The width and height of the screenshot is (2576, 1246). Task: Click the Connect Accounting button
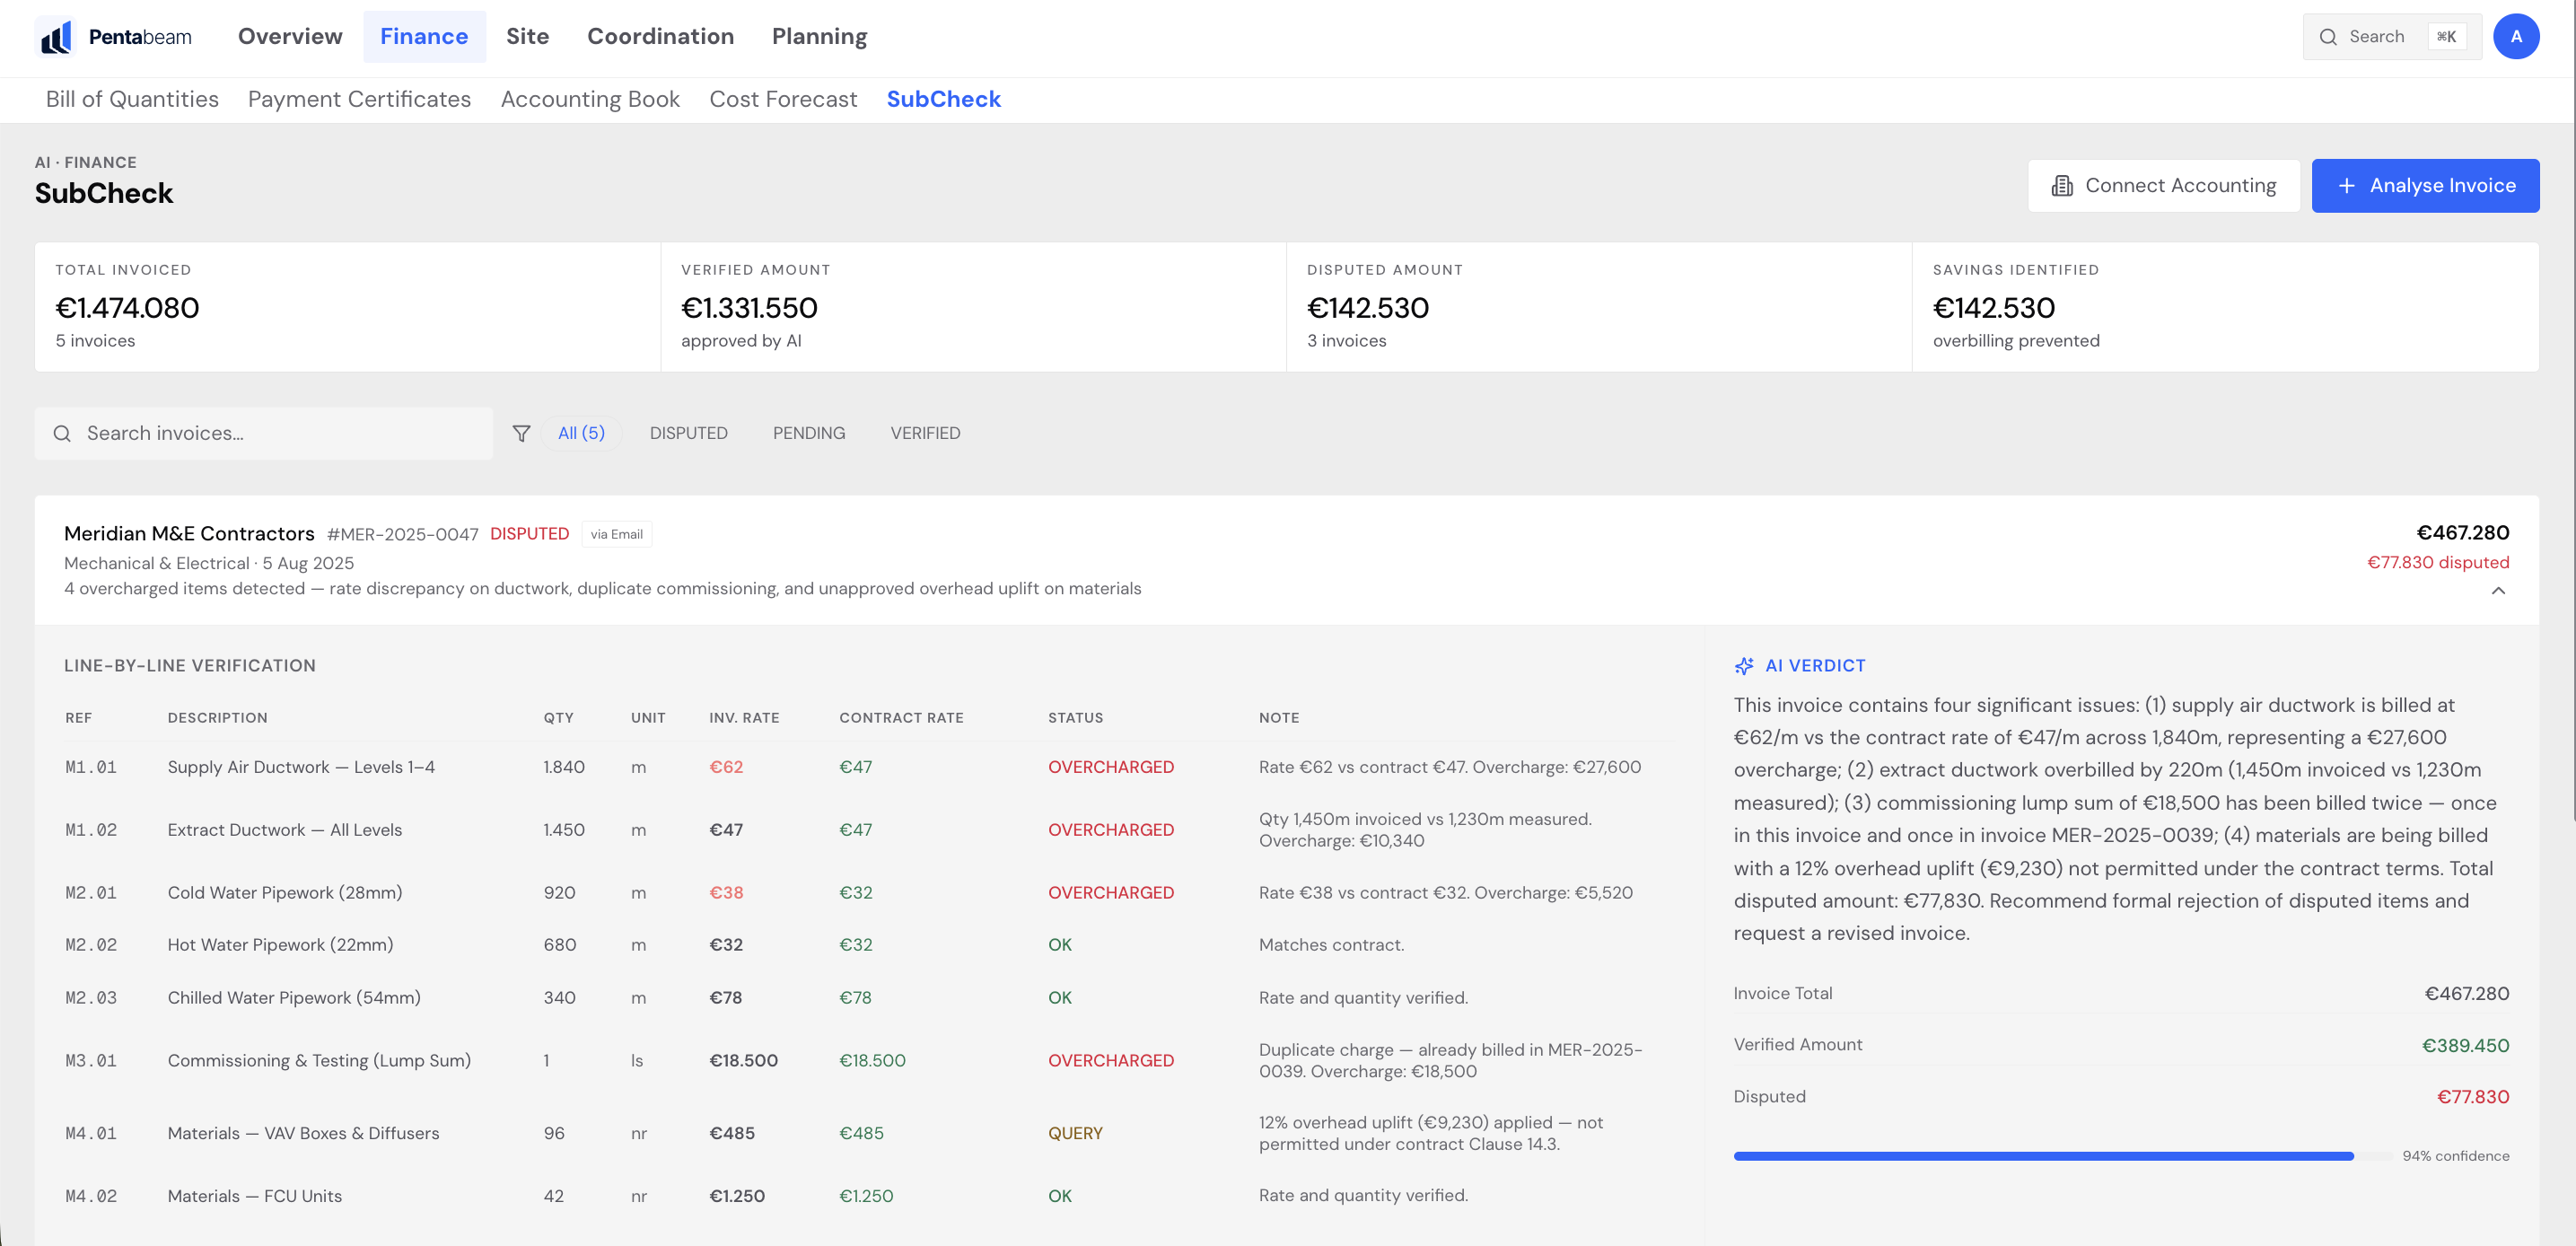pos(2163,186)
